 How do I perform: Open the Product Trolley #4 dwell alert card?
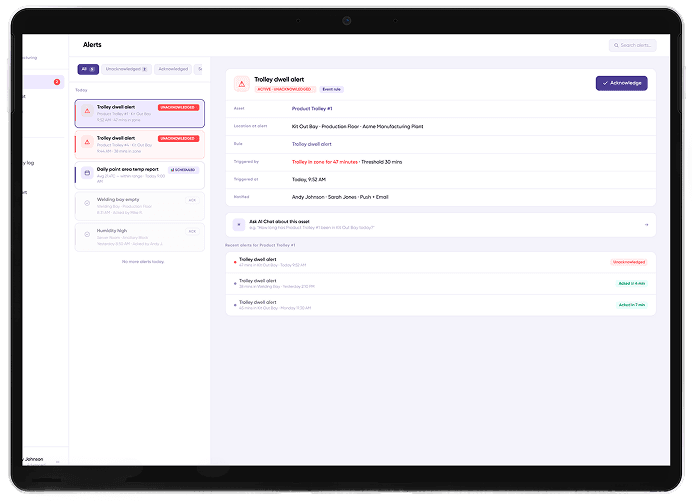[x=139, y=144]
